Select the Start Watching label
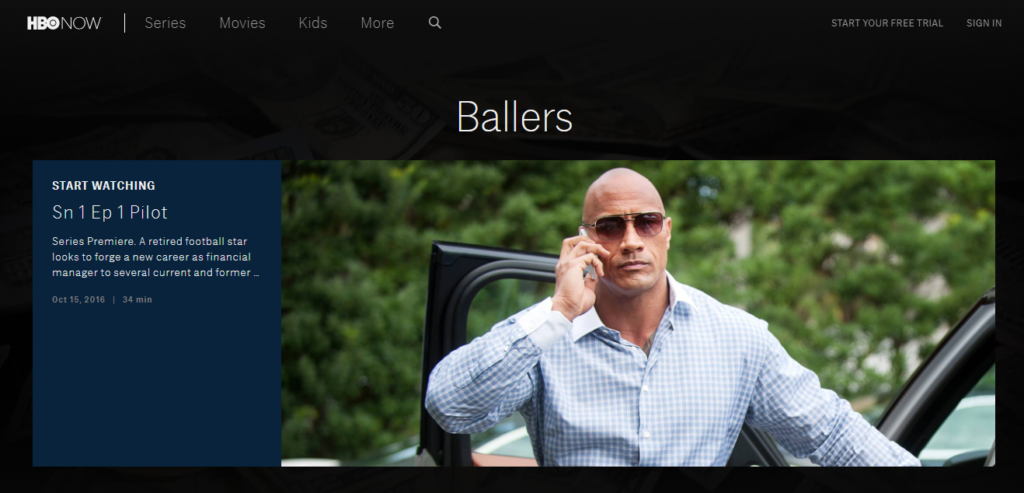1024x493 pixels. tap(104, 185)
